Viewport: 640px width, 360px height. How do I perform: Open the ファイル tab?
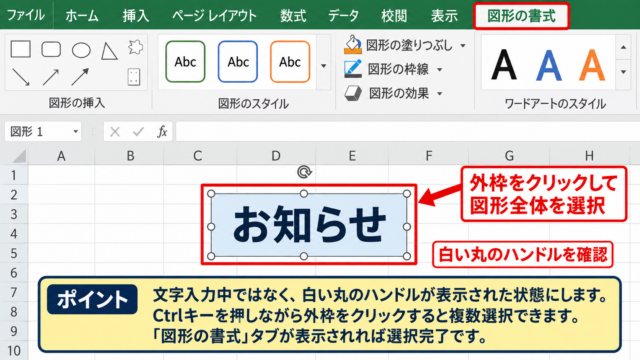click(26, 15)
